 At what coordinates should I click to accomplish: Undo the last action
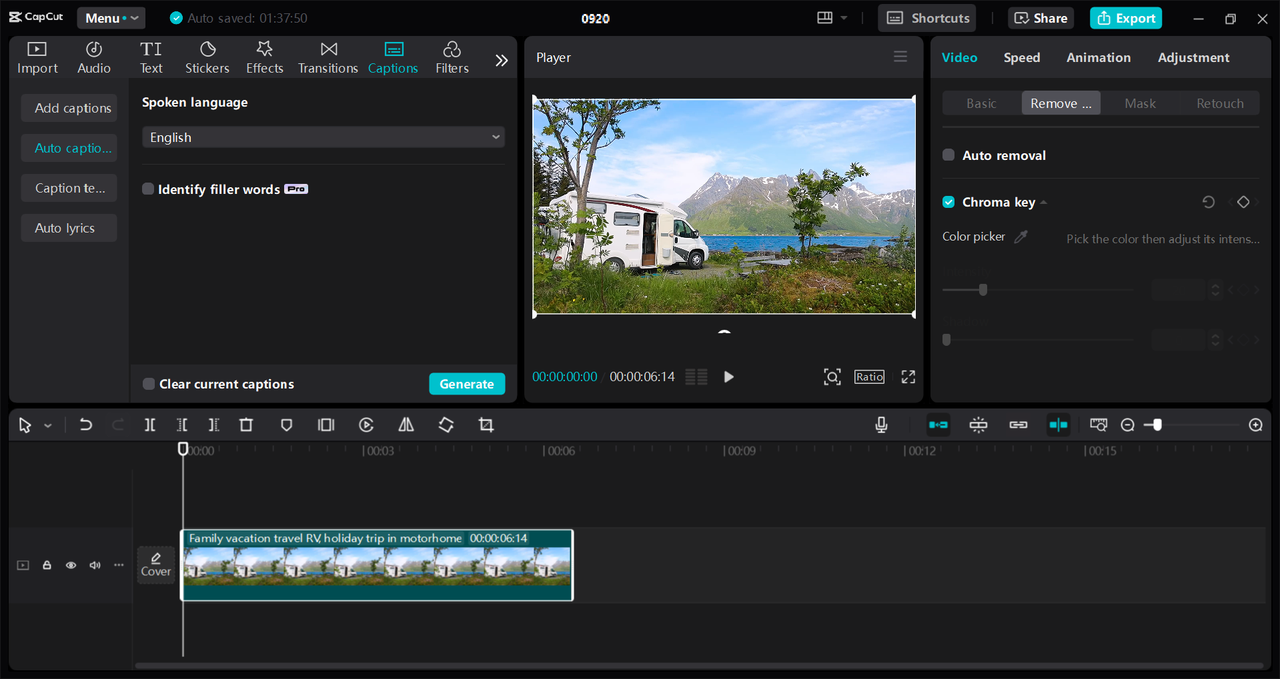[x=86, y=425]
